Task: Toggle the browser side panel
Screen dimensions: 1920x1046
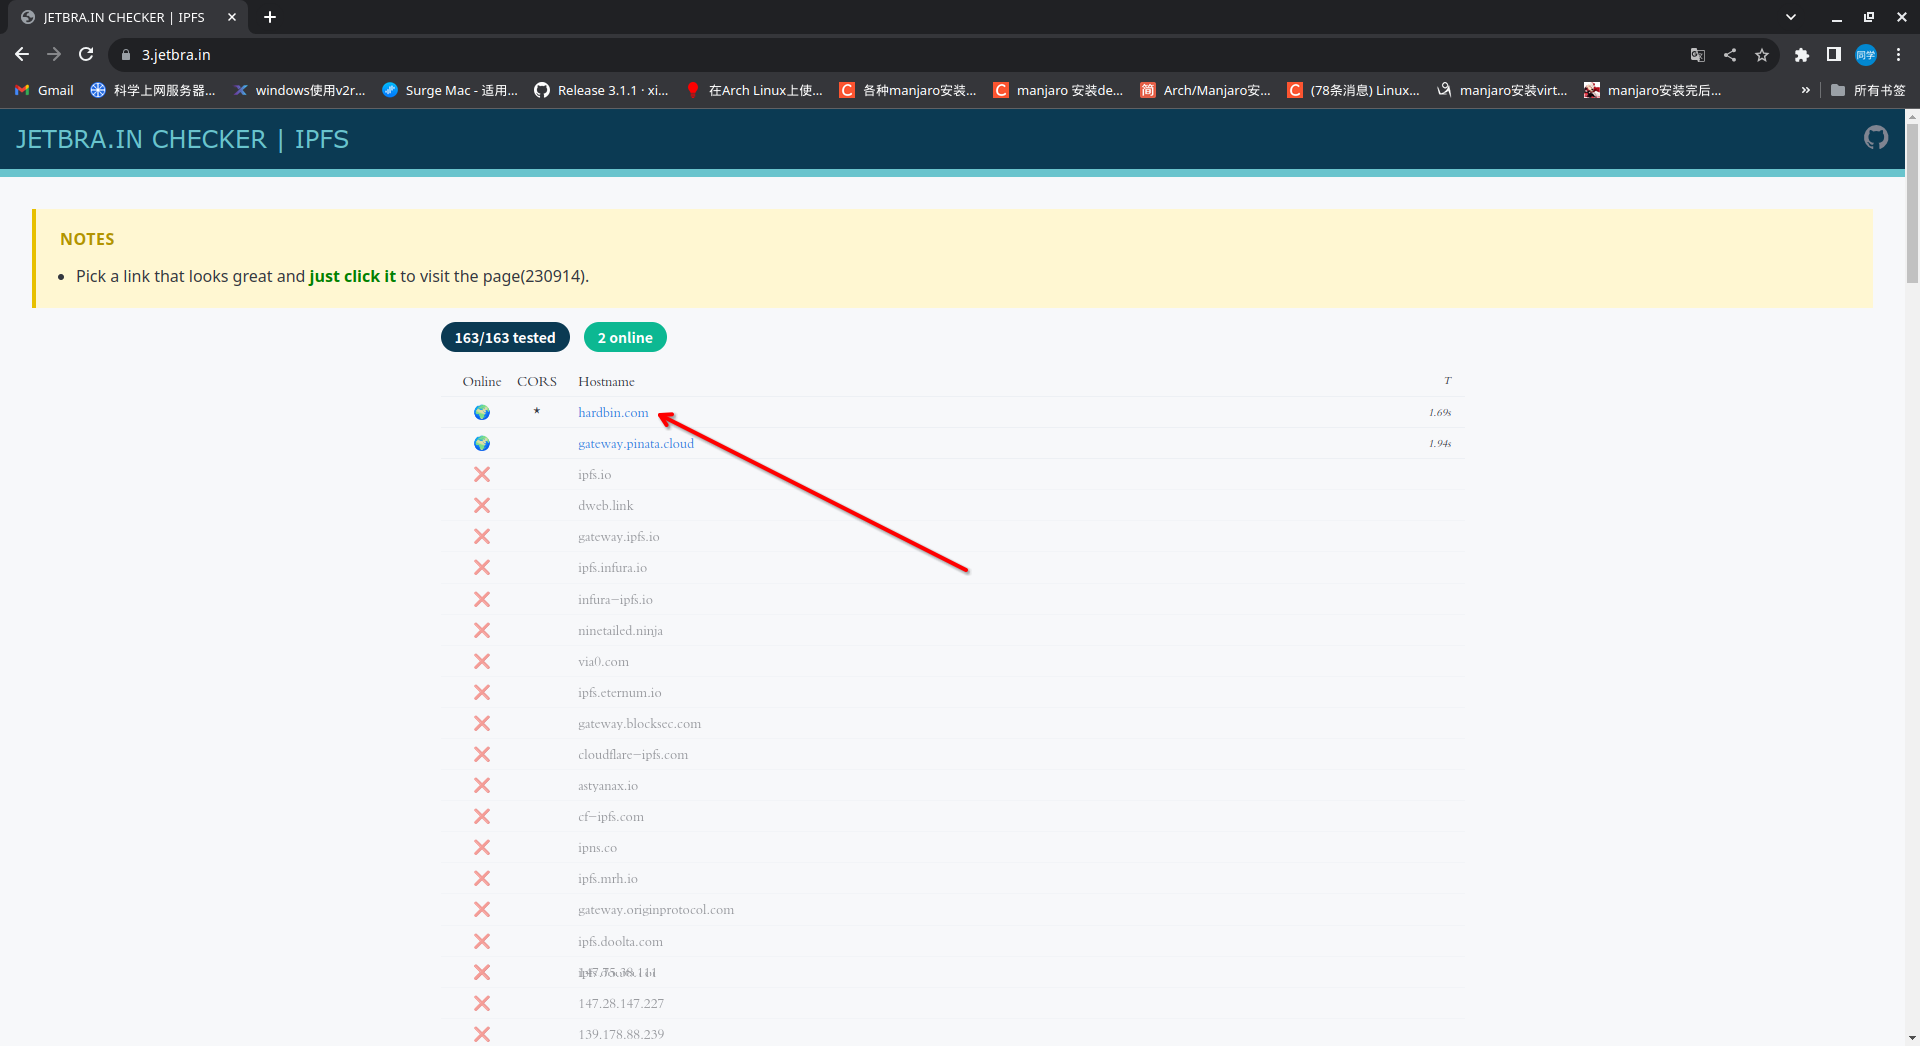Action: tap(1834, 55)
